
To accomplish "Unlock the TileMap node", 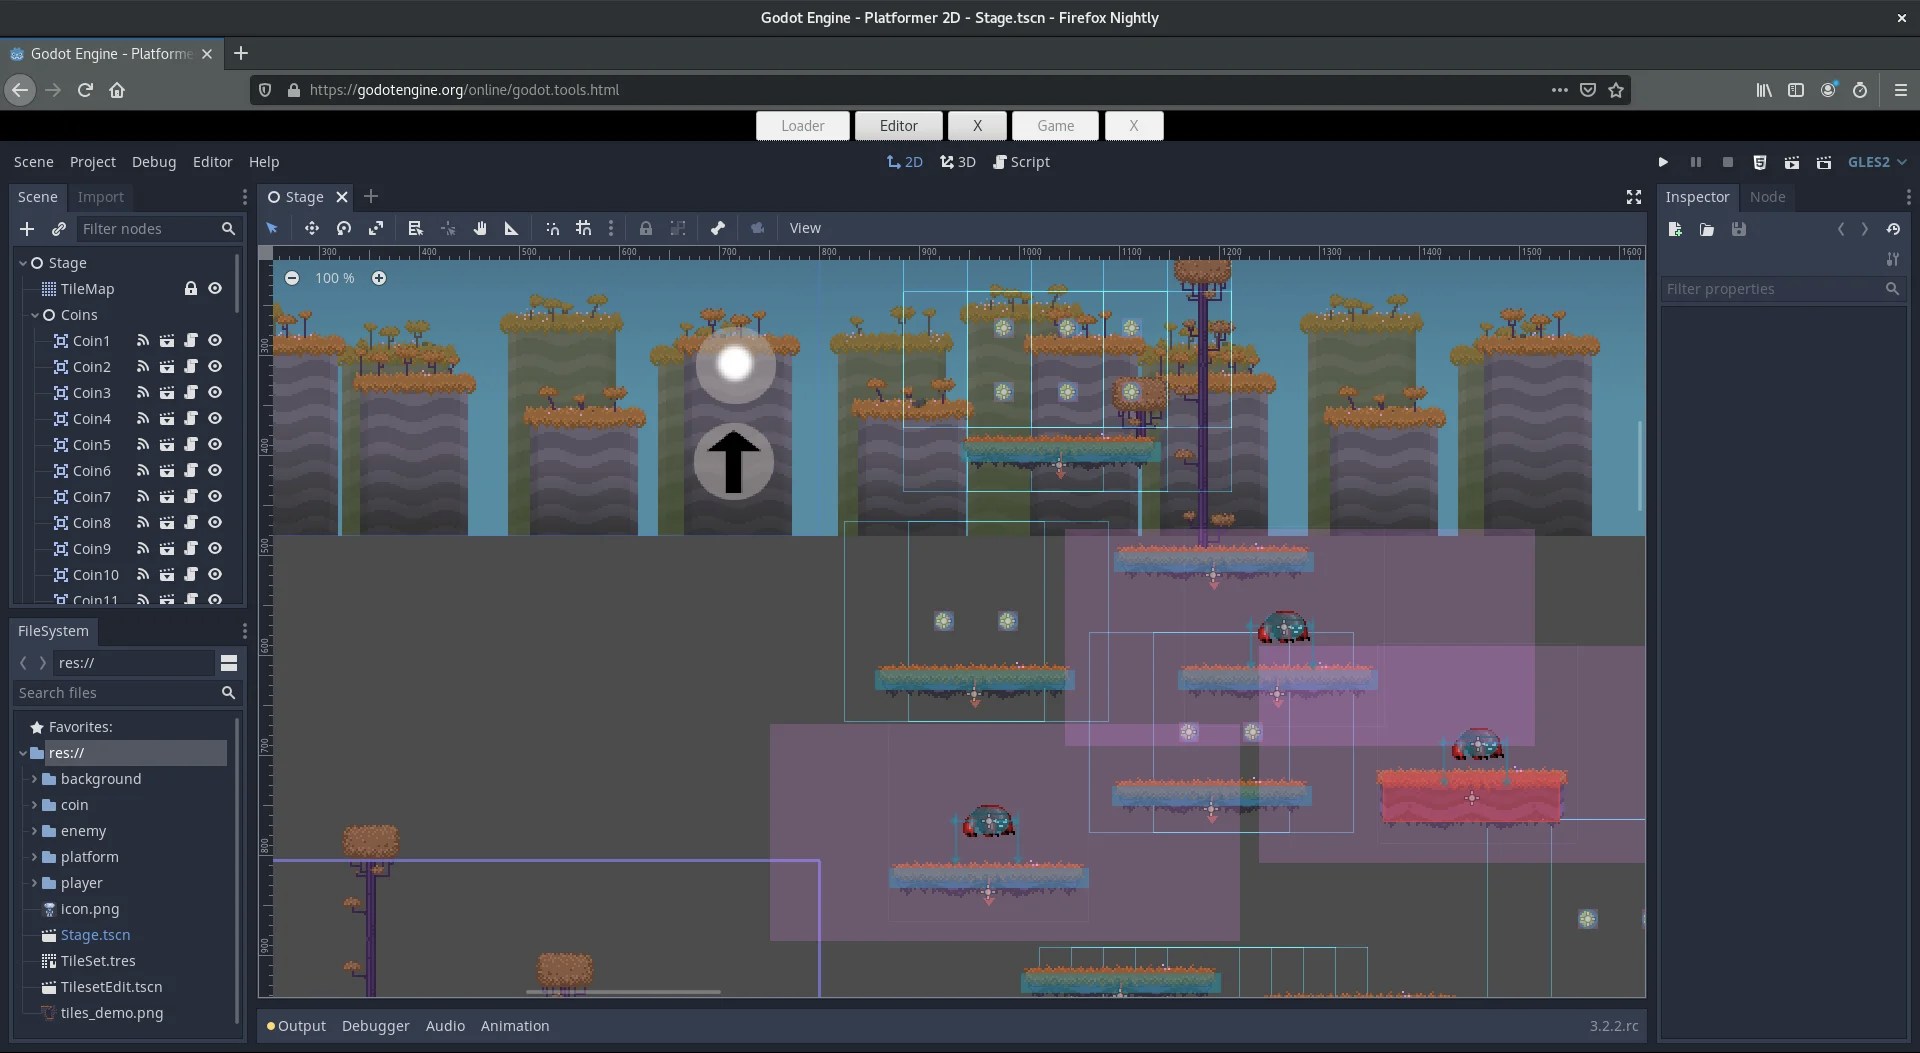I will (x=191, y=289).
